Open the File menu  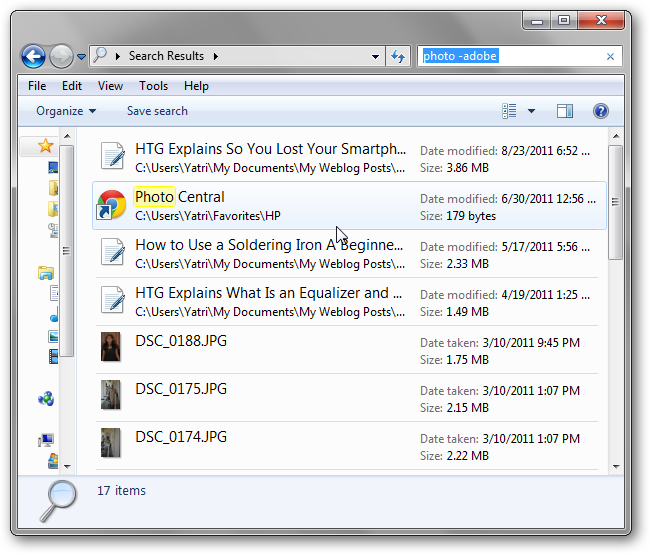(37, 86)
